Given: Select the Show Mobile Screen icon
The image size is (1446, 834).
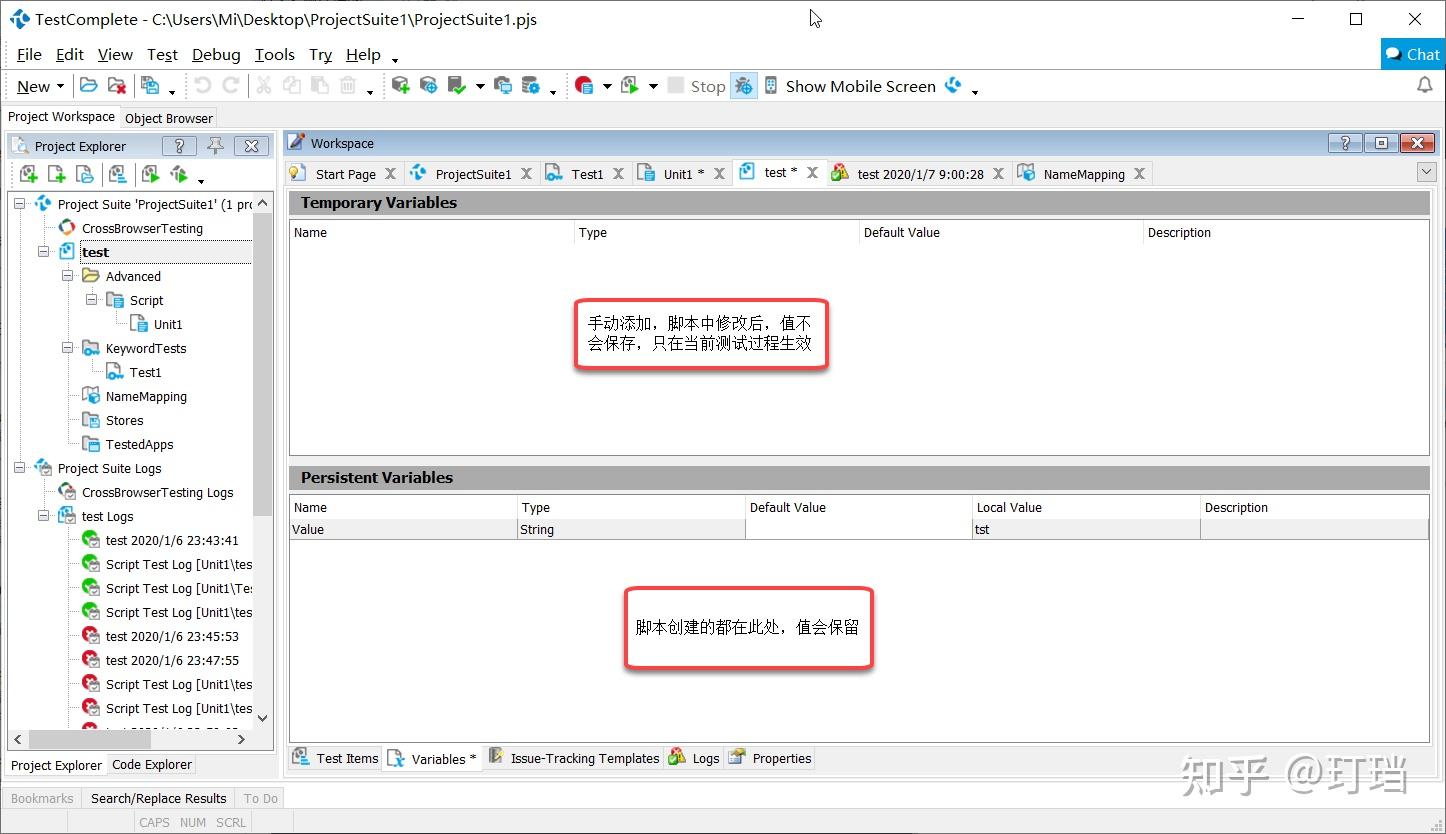Looking at the screenshot, I should 770,86.
